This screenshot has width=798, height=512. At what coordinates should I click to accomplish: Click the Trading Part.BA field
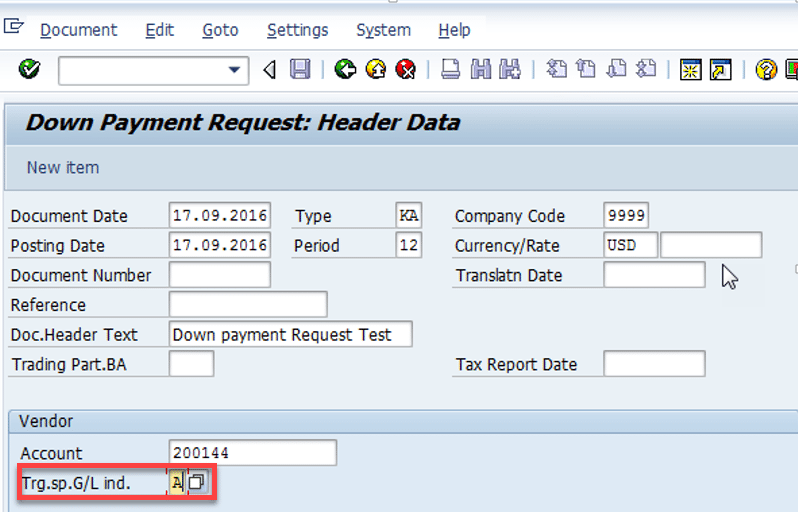click(x=191, y=364)
